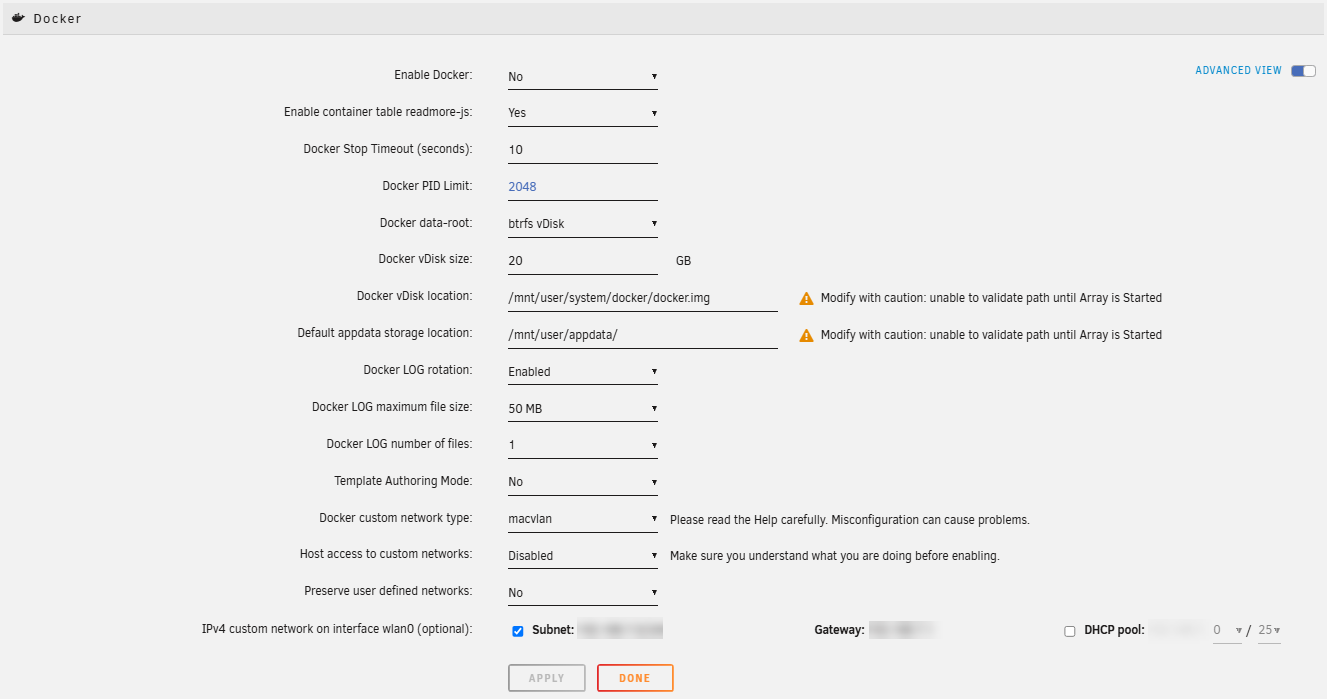
Task: Enable the DHCP pool checkbox
Action: click(1069, 630)
